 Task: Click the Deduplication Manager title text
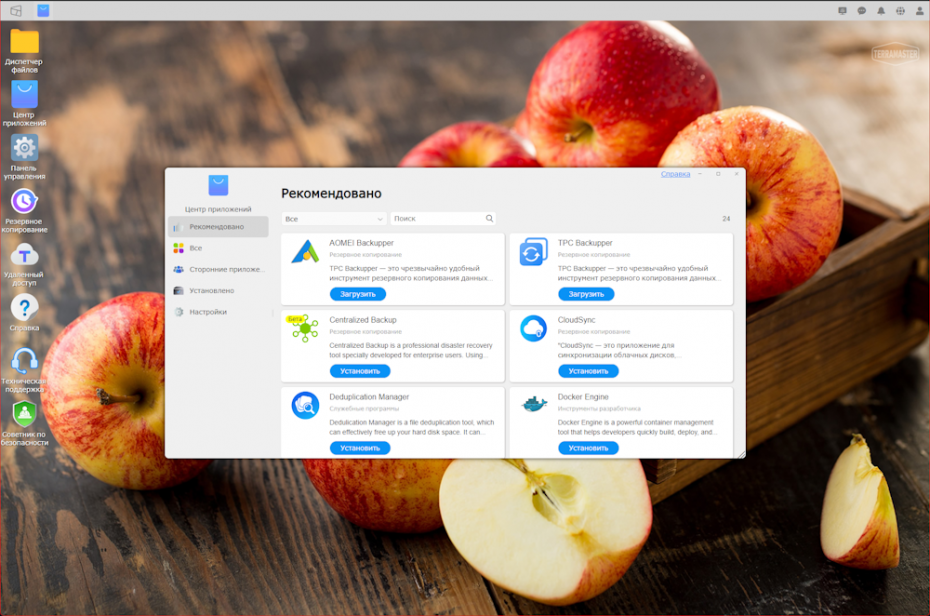(369, 397)
